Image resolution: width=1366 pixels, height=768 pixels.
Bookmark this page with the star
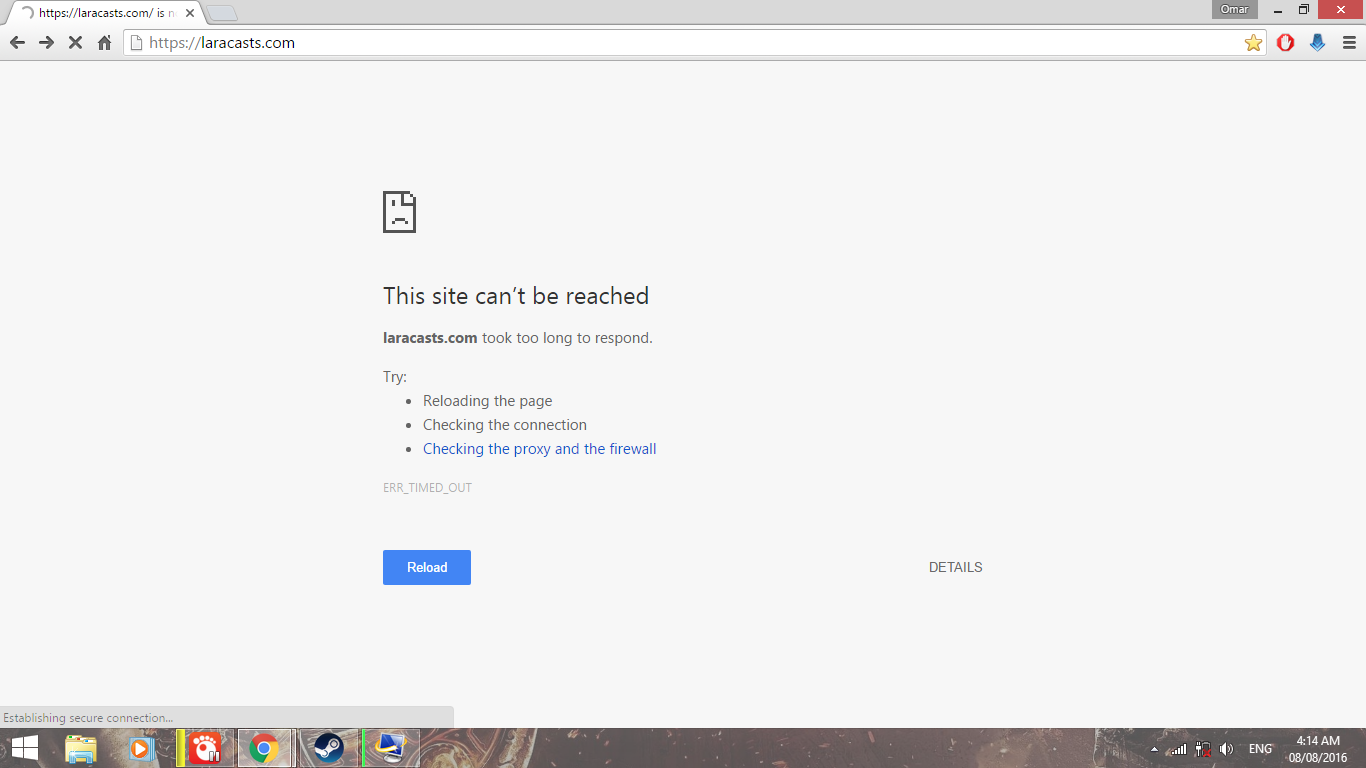pos(1253,43)
